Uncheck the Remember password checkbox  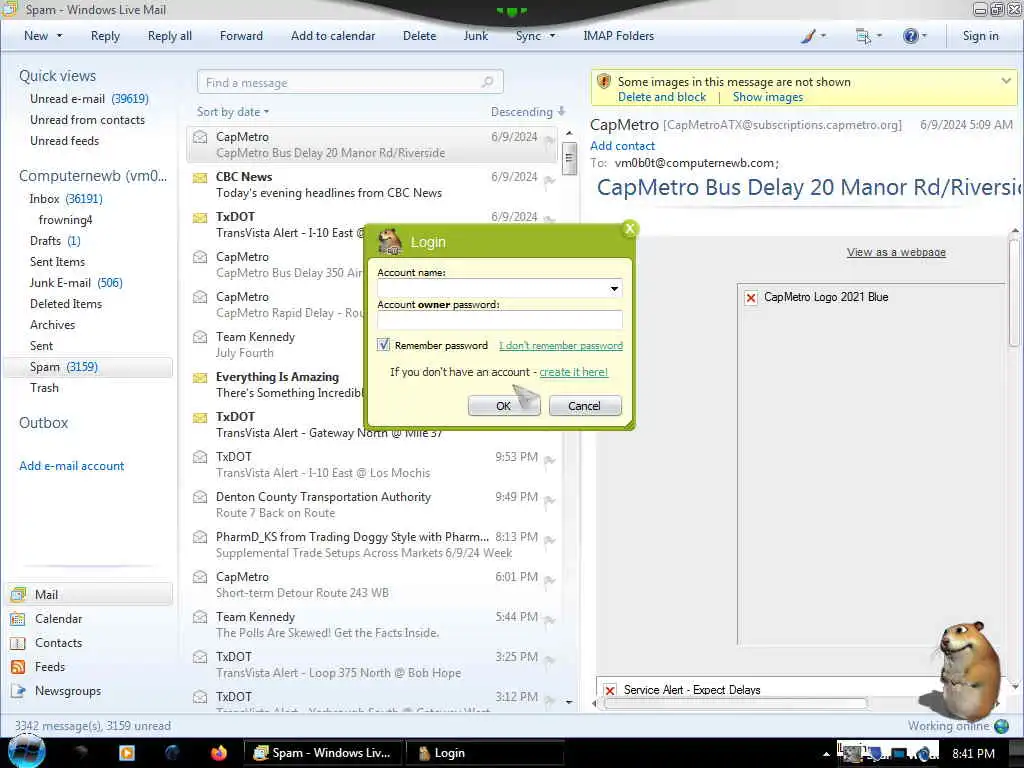coord(383,345)
